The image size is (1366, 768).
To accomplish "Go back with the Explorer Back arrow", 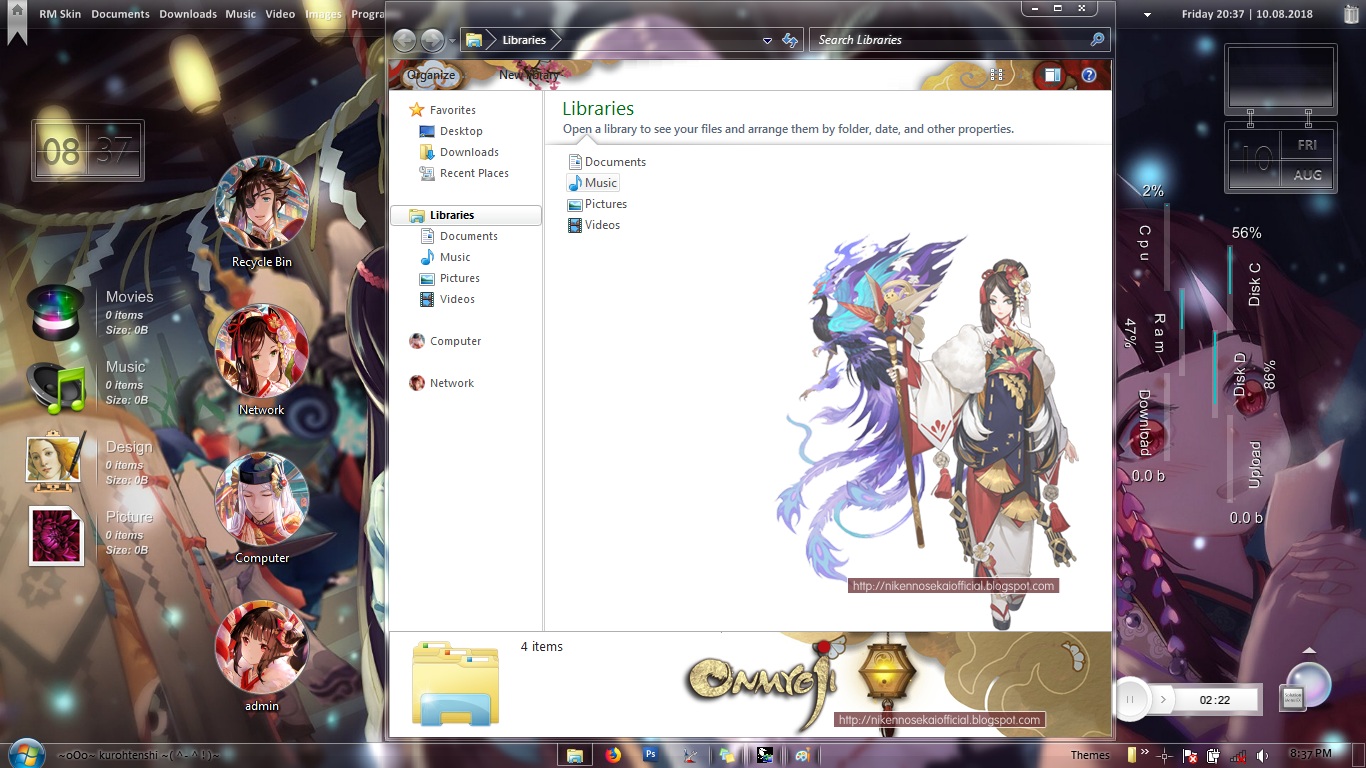I will click(x=404, y=40).
